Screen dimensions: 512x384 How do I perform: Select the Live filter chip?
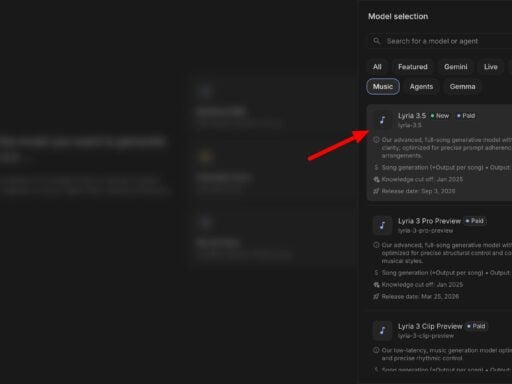coord(491,67)
